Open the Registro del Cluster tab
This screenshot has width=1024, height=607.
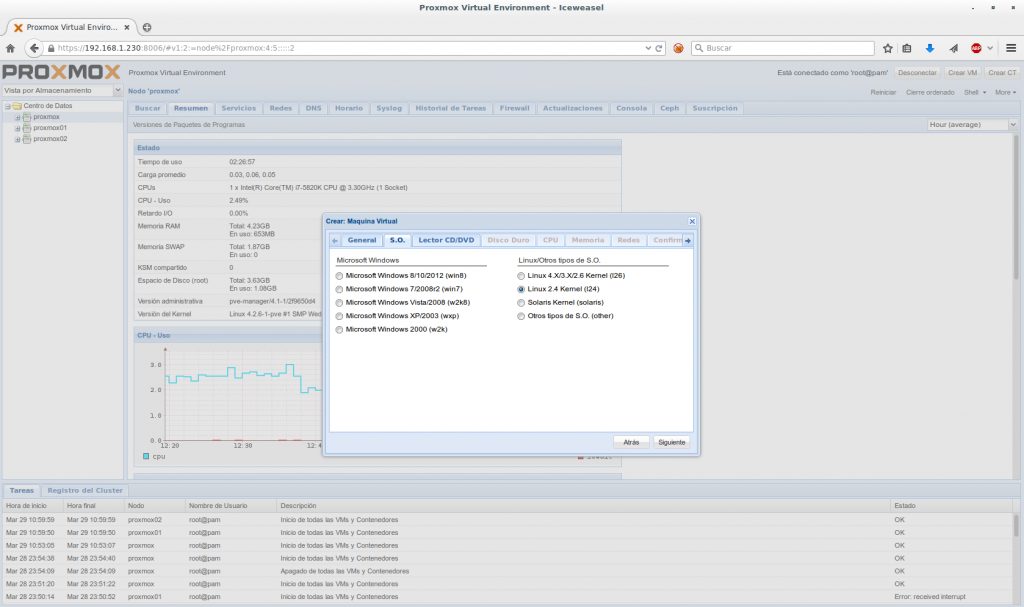85,490
